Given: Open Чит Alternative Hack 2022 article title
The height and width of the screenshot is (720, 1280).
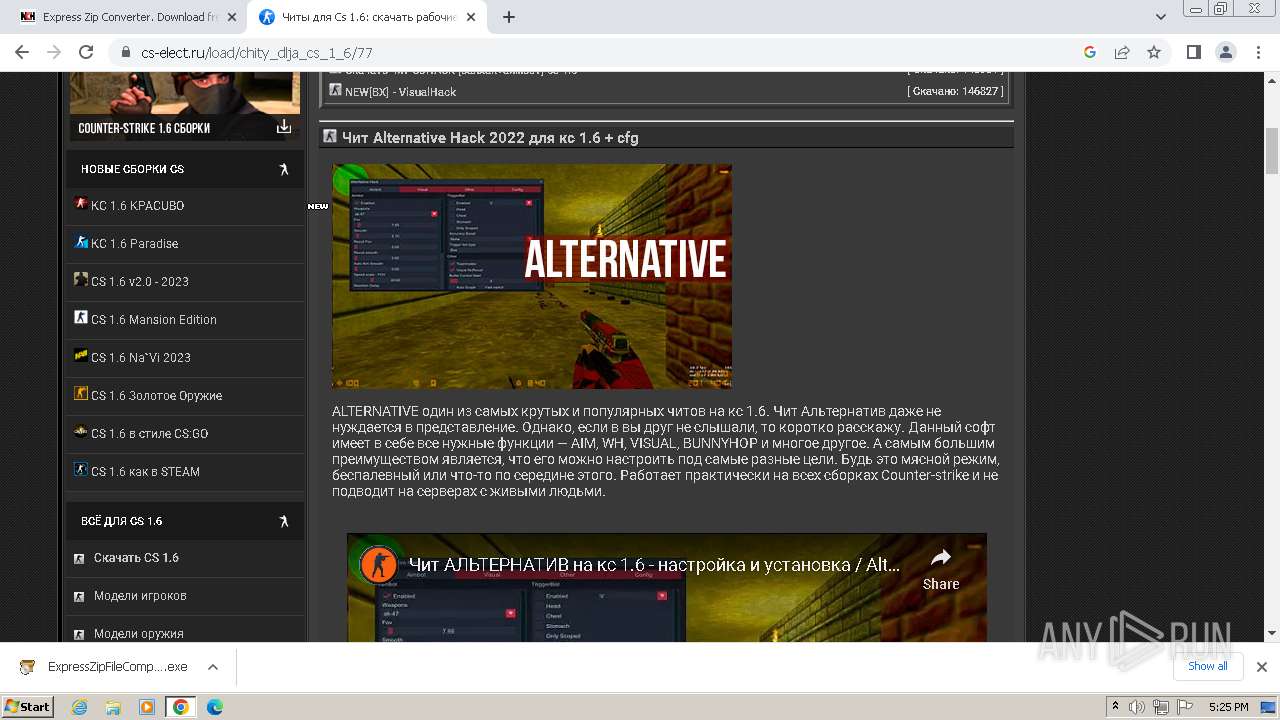Looking at the screenshot, I should (490, 138).
